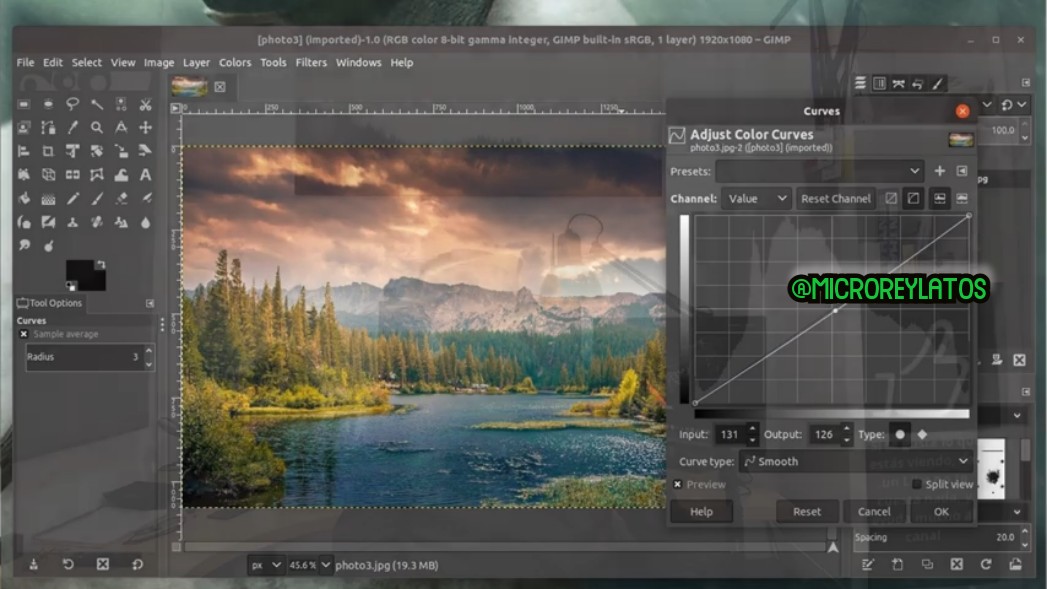The height and width of the screenshot is (589, 1047).
Task: Open the File menu
Action: point(25,62)
